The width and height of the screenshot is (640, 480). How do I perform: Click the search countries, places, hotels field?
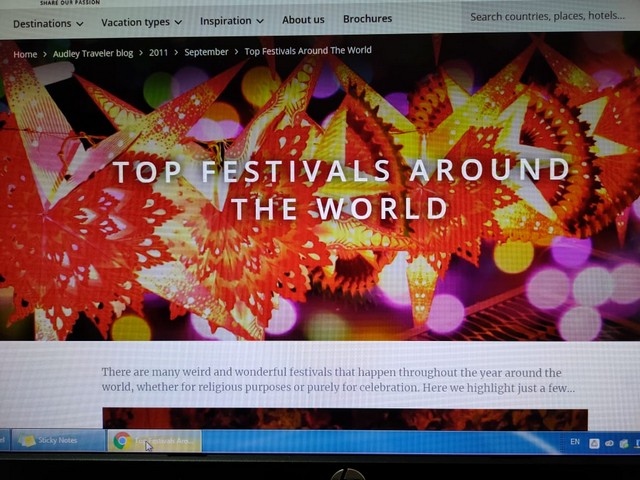click(546, 16)
